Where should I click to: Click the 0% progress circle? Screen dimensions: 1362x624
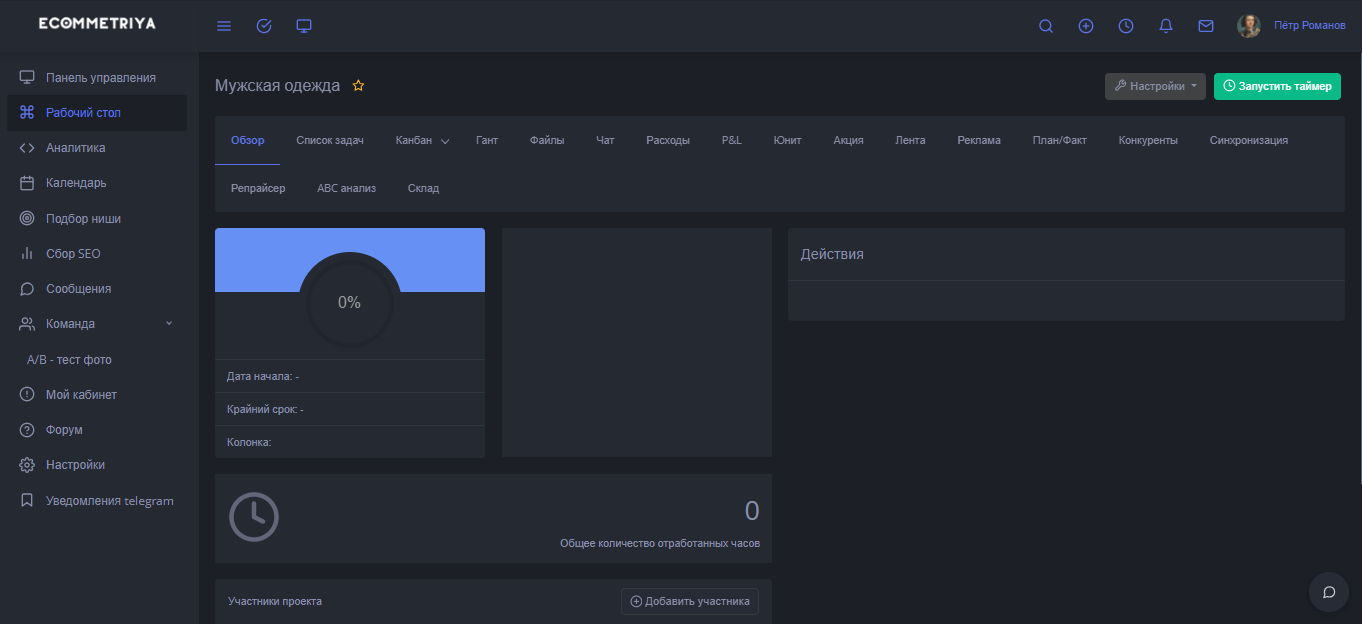[349, 302]
